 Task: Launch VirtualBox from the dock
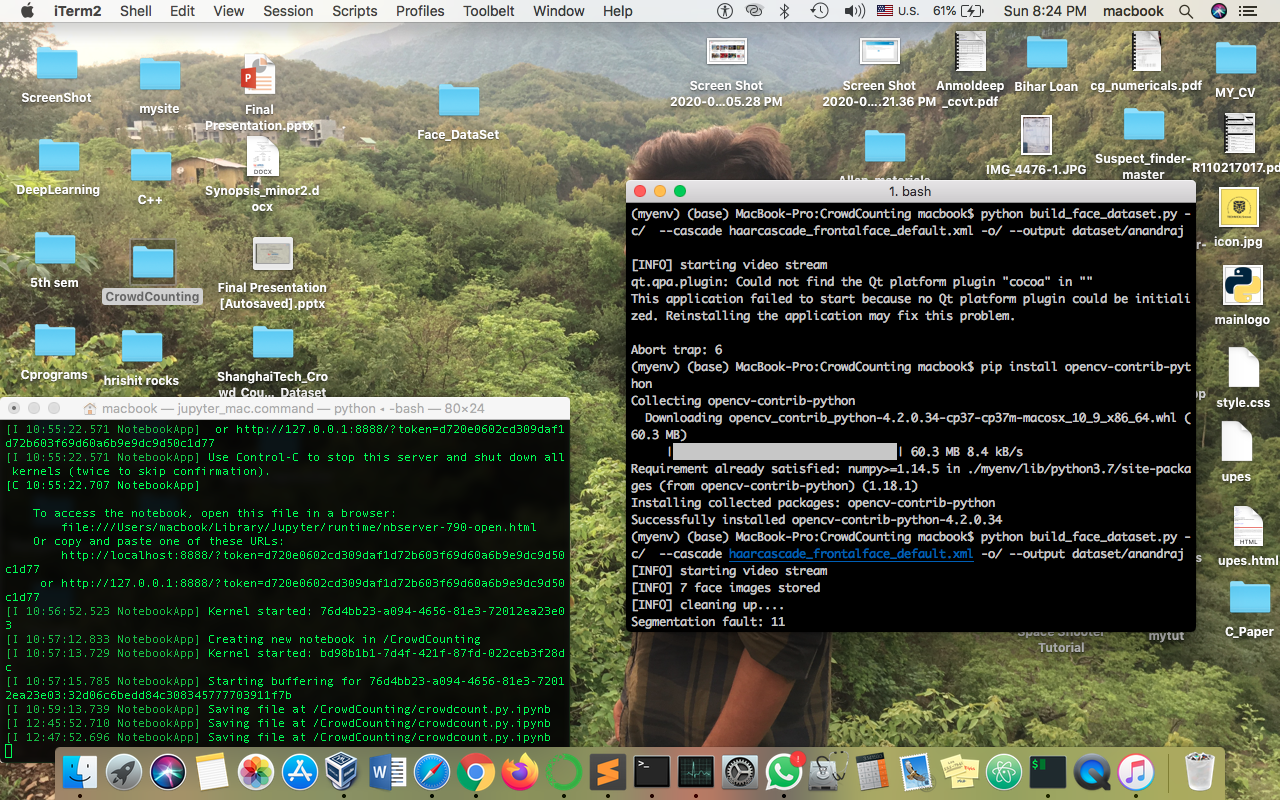coord(344,772)
